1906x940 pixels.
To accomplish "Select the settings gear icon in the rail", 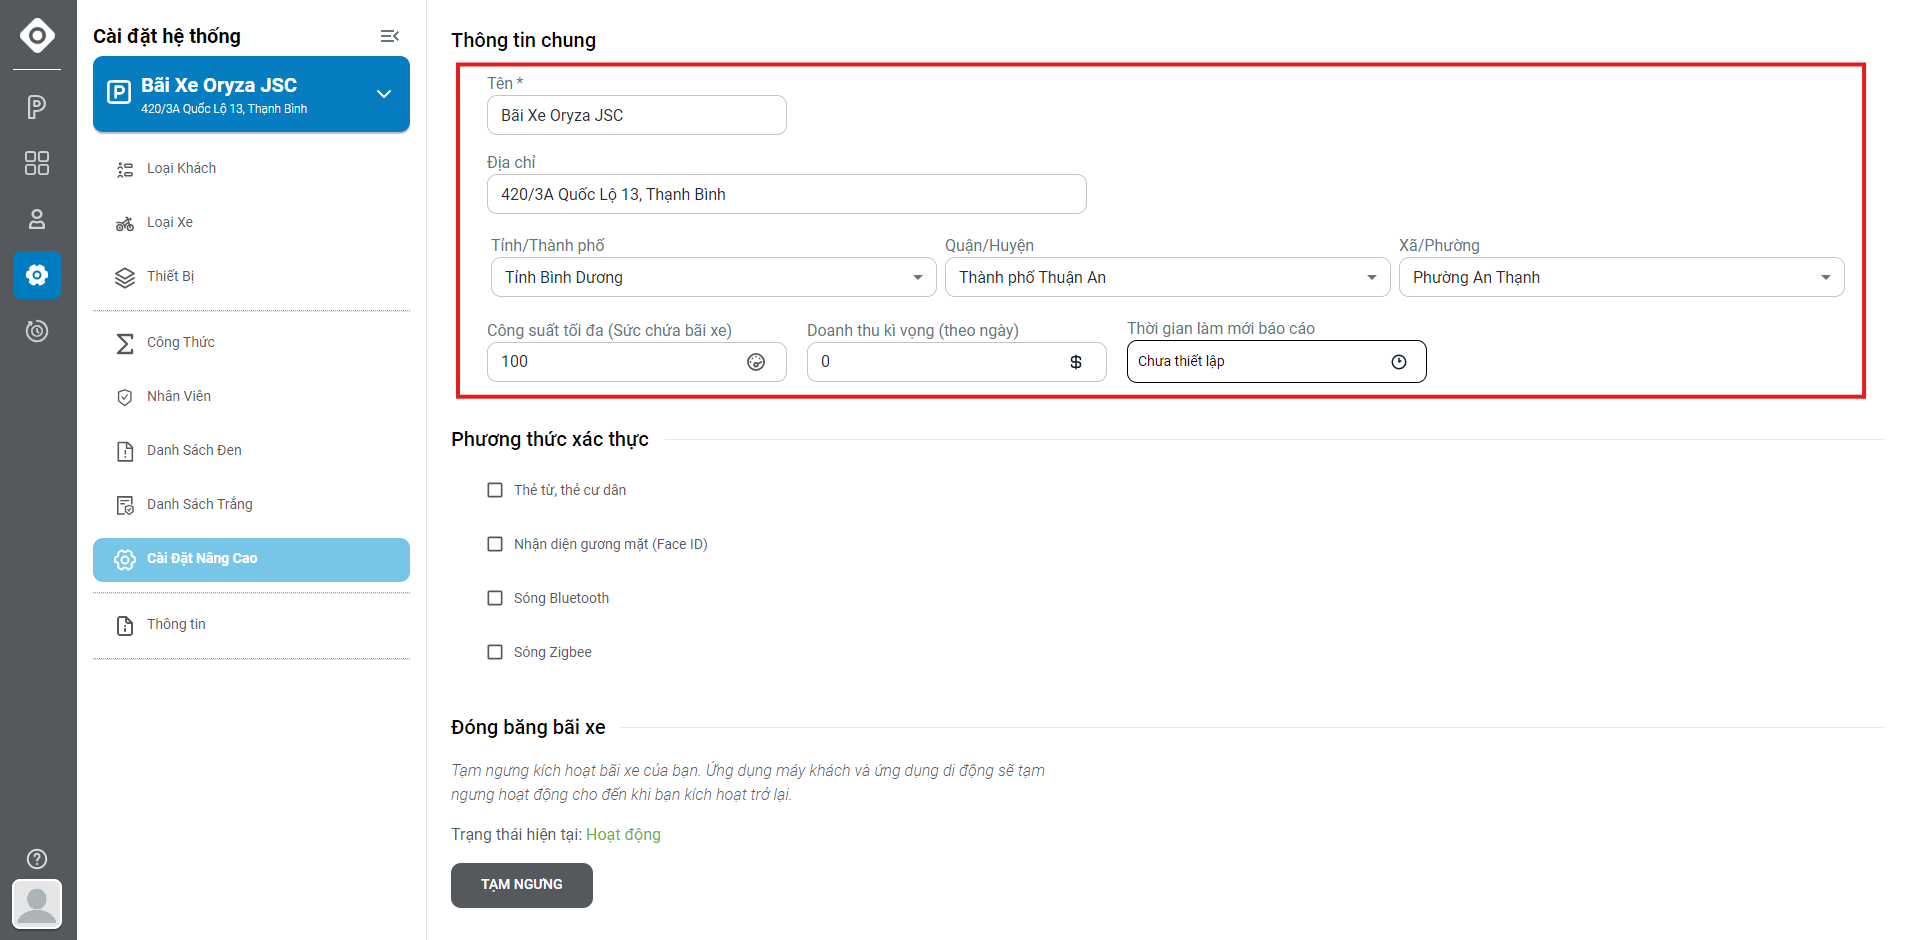I will 37,275.
